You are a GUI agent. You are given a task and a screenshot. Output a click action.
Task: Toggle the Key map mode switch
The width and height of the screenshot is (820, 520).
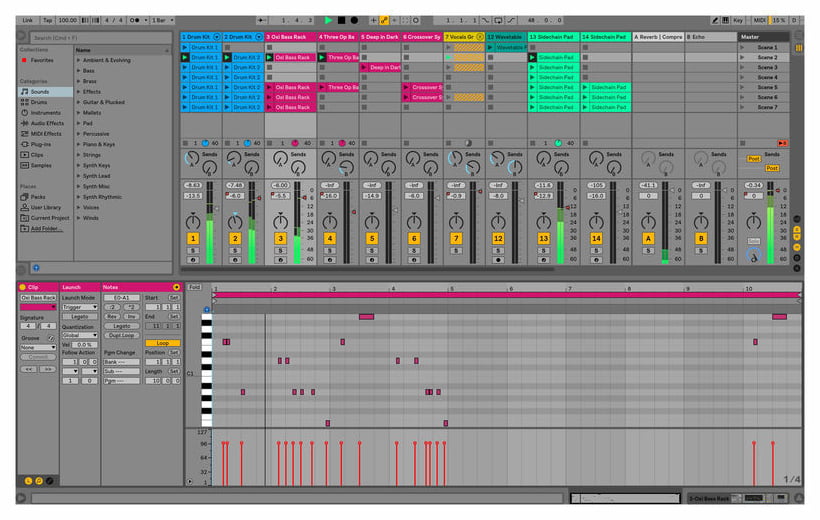[x=738, y=20]
